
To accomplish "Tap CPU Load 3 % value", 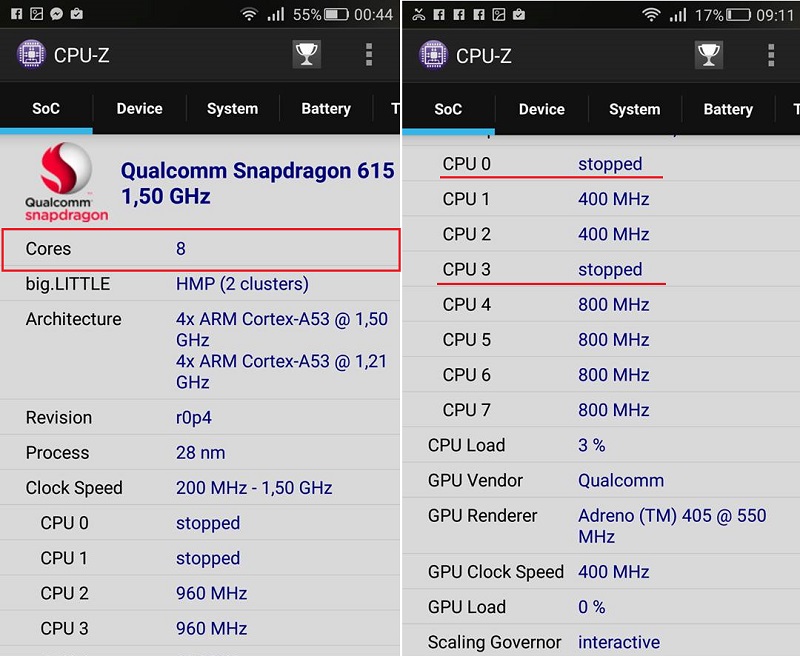I will click(x=591, y=445).
